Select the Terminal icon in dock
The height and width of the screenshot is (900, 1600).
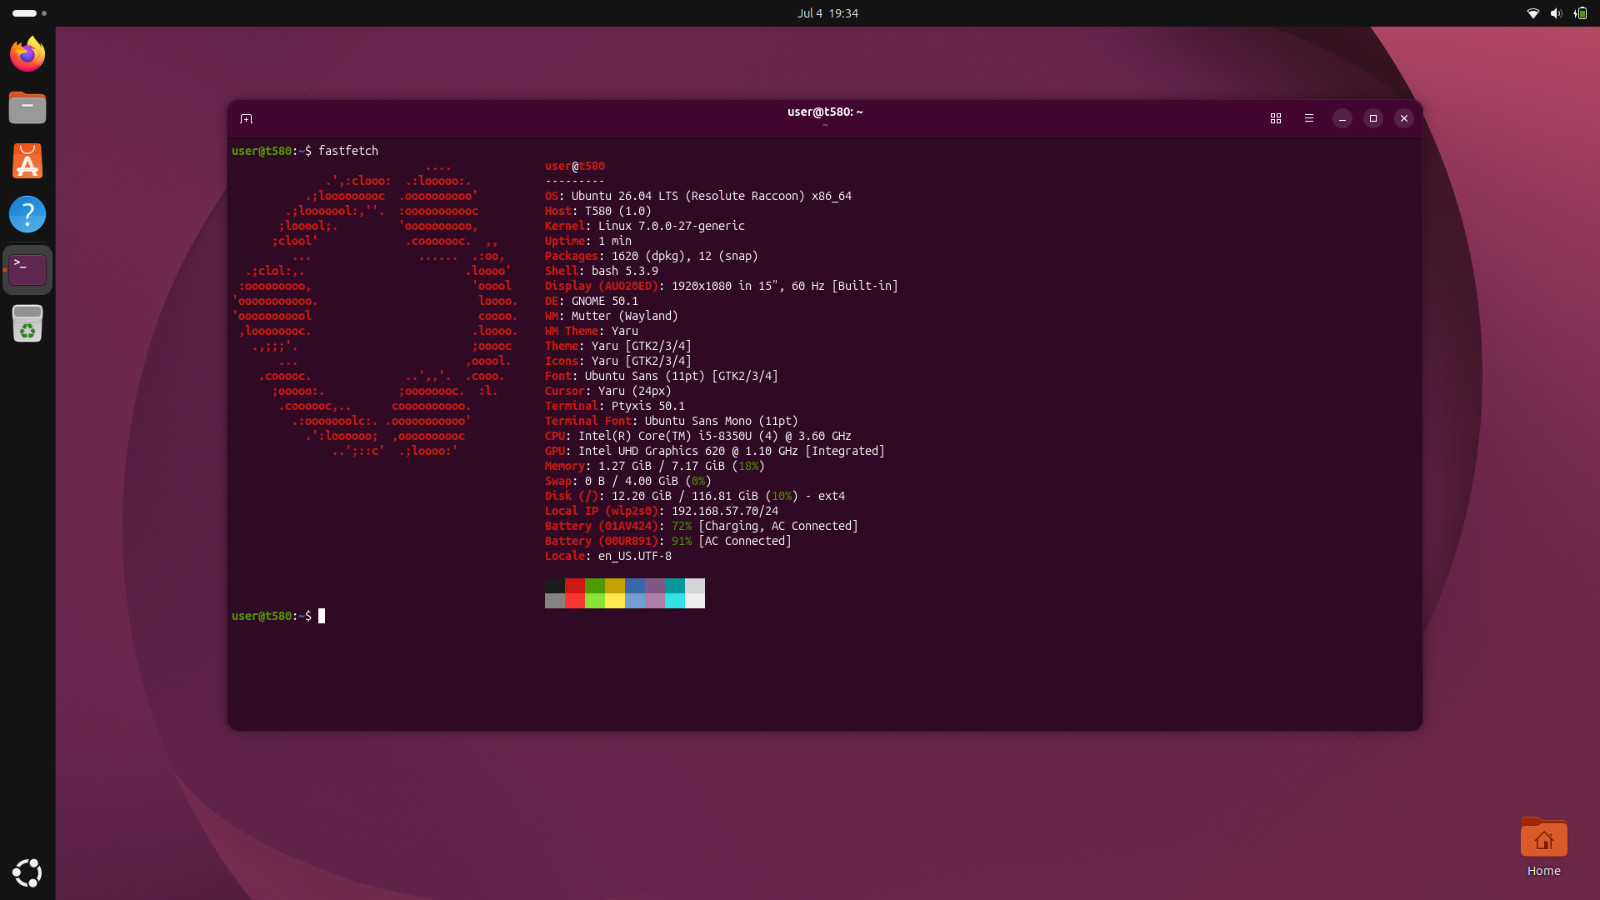(27, 269)
